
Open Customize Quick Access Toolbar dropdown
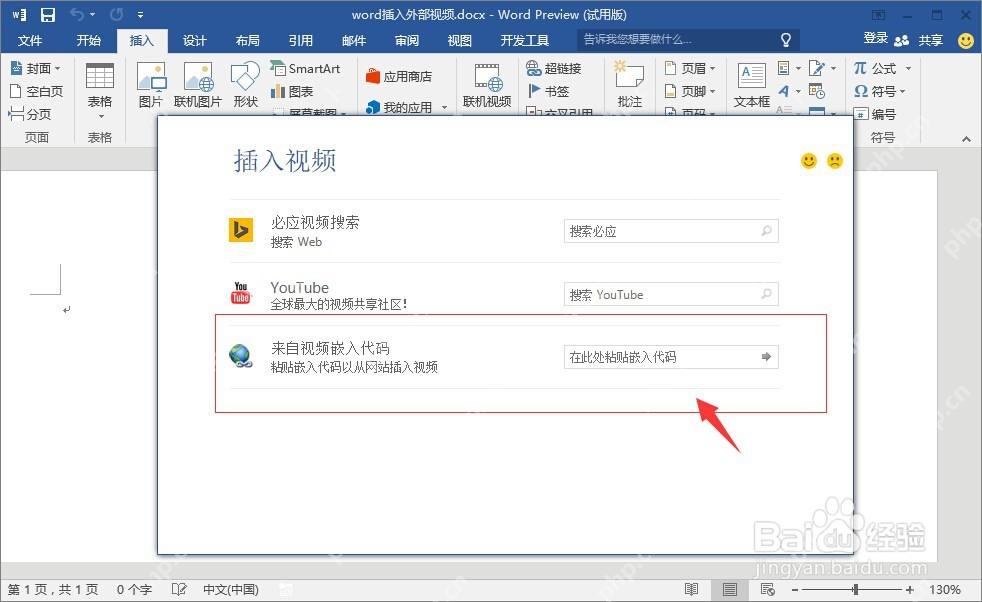[140, 14]
